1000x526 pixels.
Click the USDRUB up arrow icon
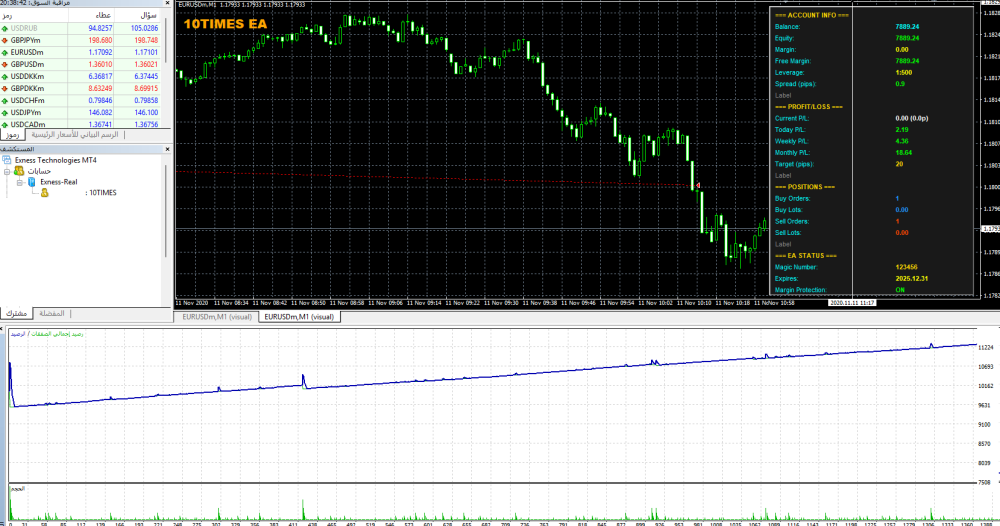tap(6, 28)
